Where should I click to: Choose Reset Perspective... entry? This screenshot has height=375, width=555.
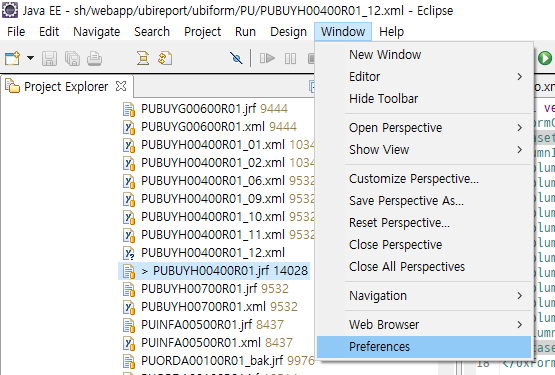click(x=424, y=222)
